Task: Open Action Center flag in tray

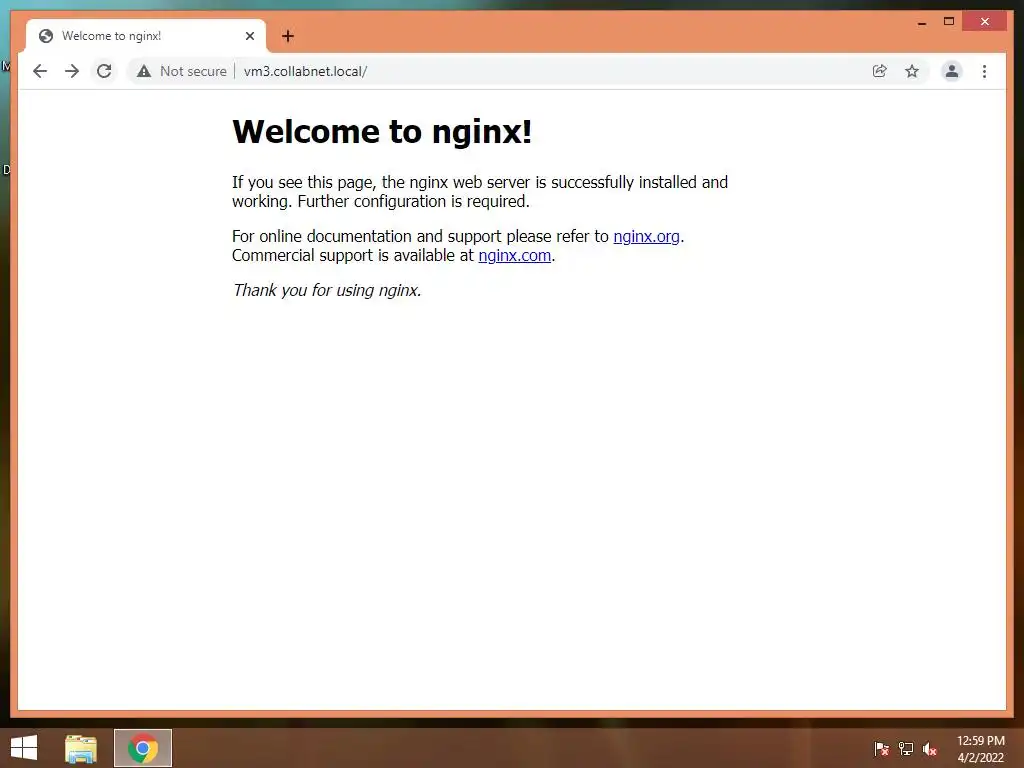Action: 881,749
